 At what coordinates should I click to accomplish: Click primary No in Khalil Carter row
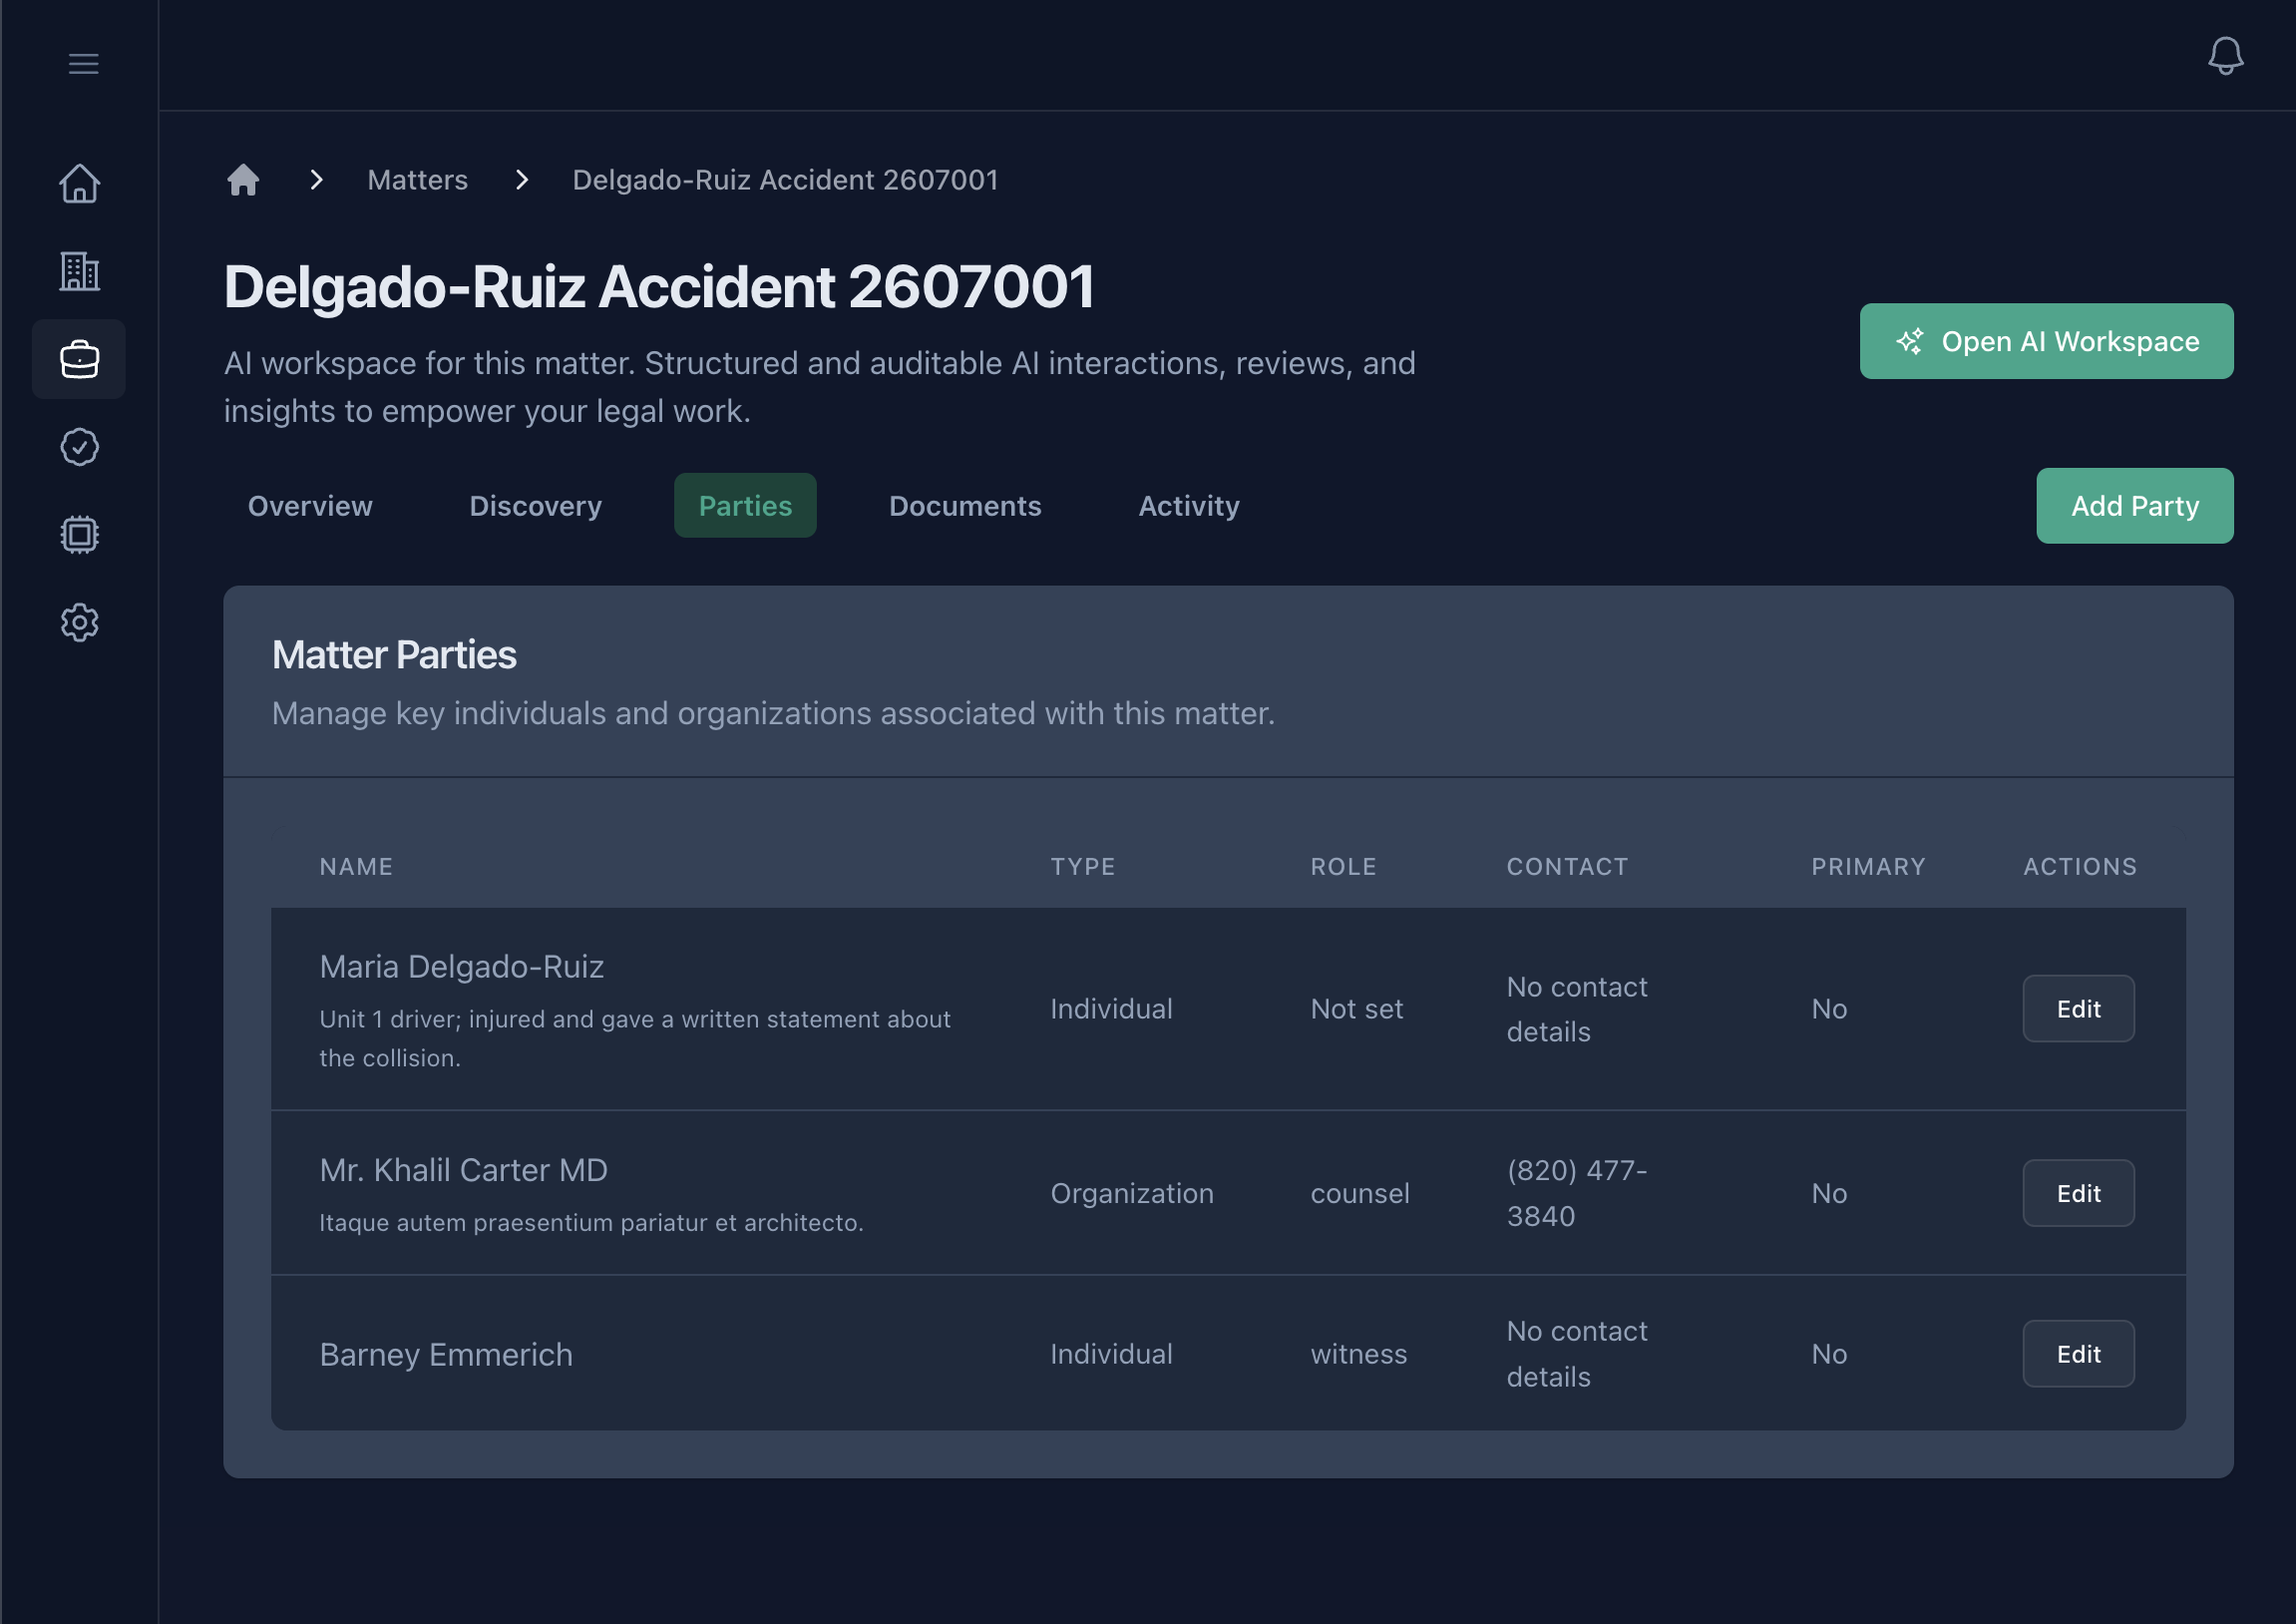click(1829, 1193)
